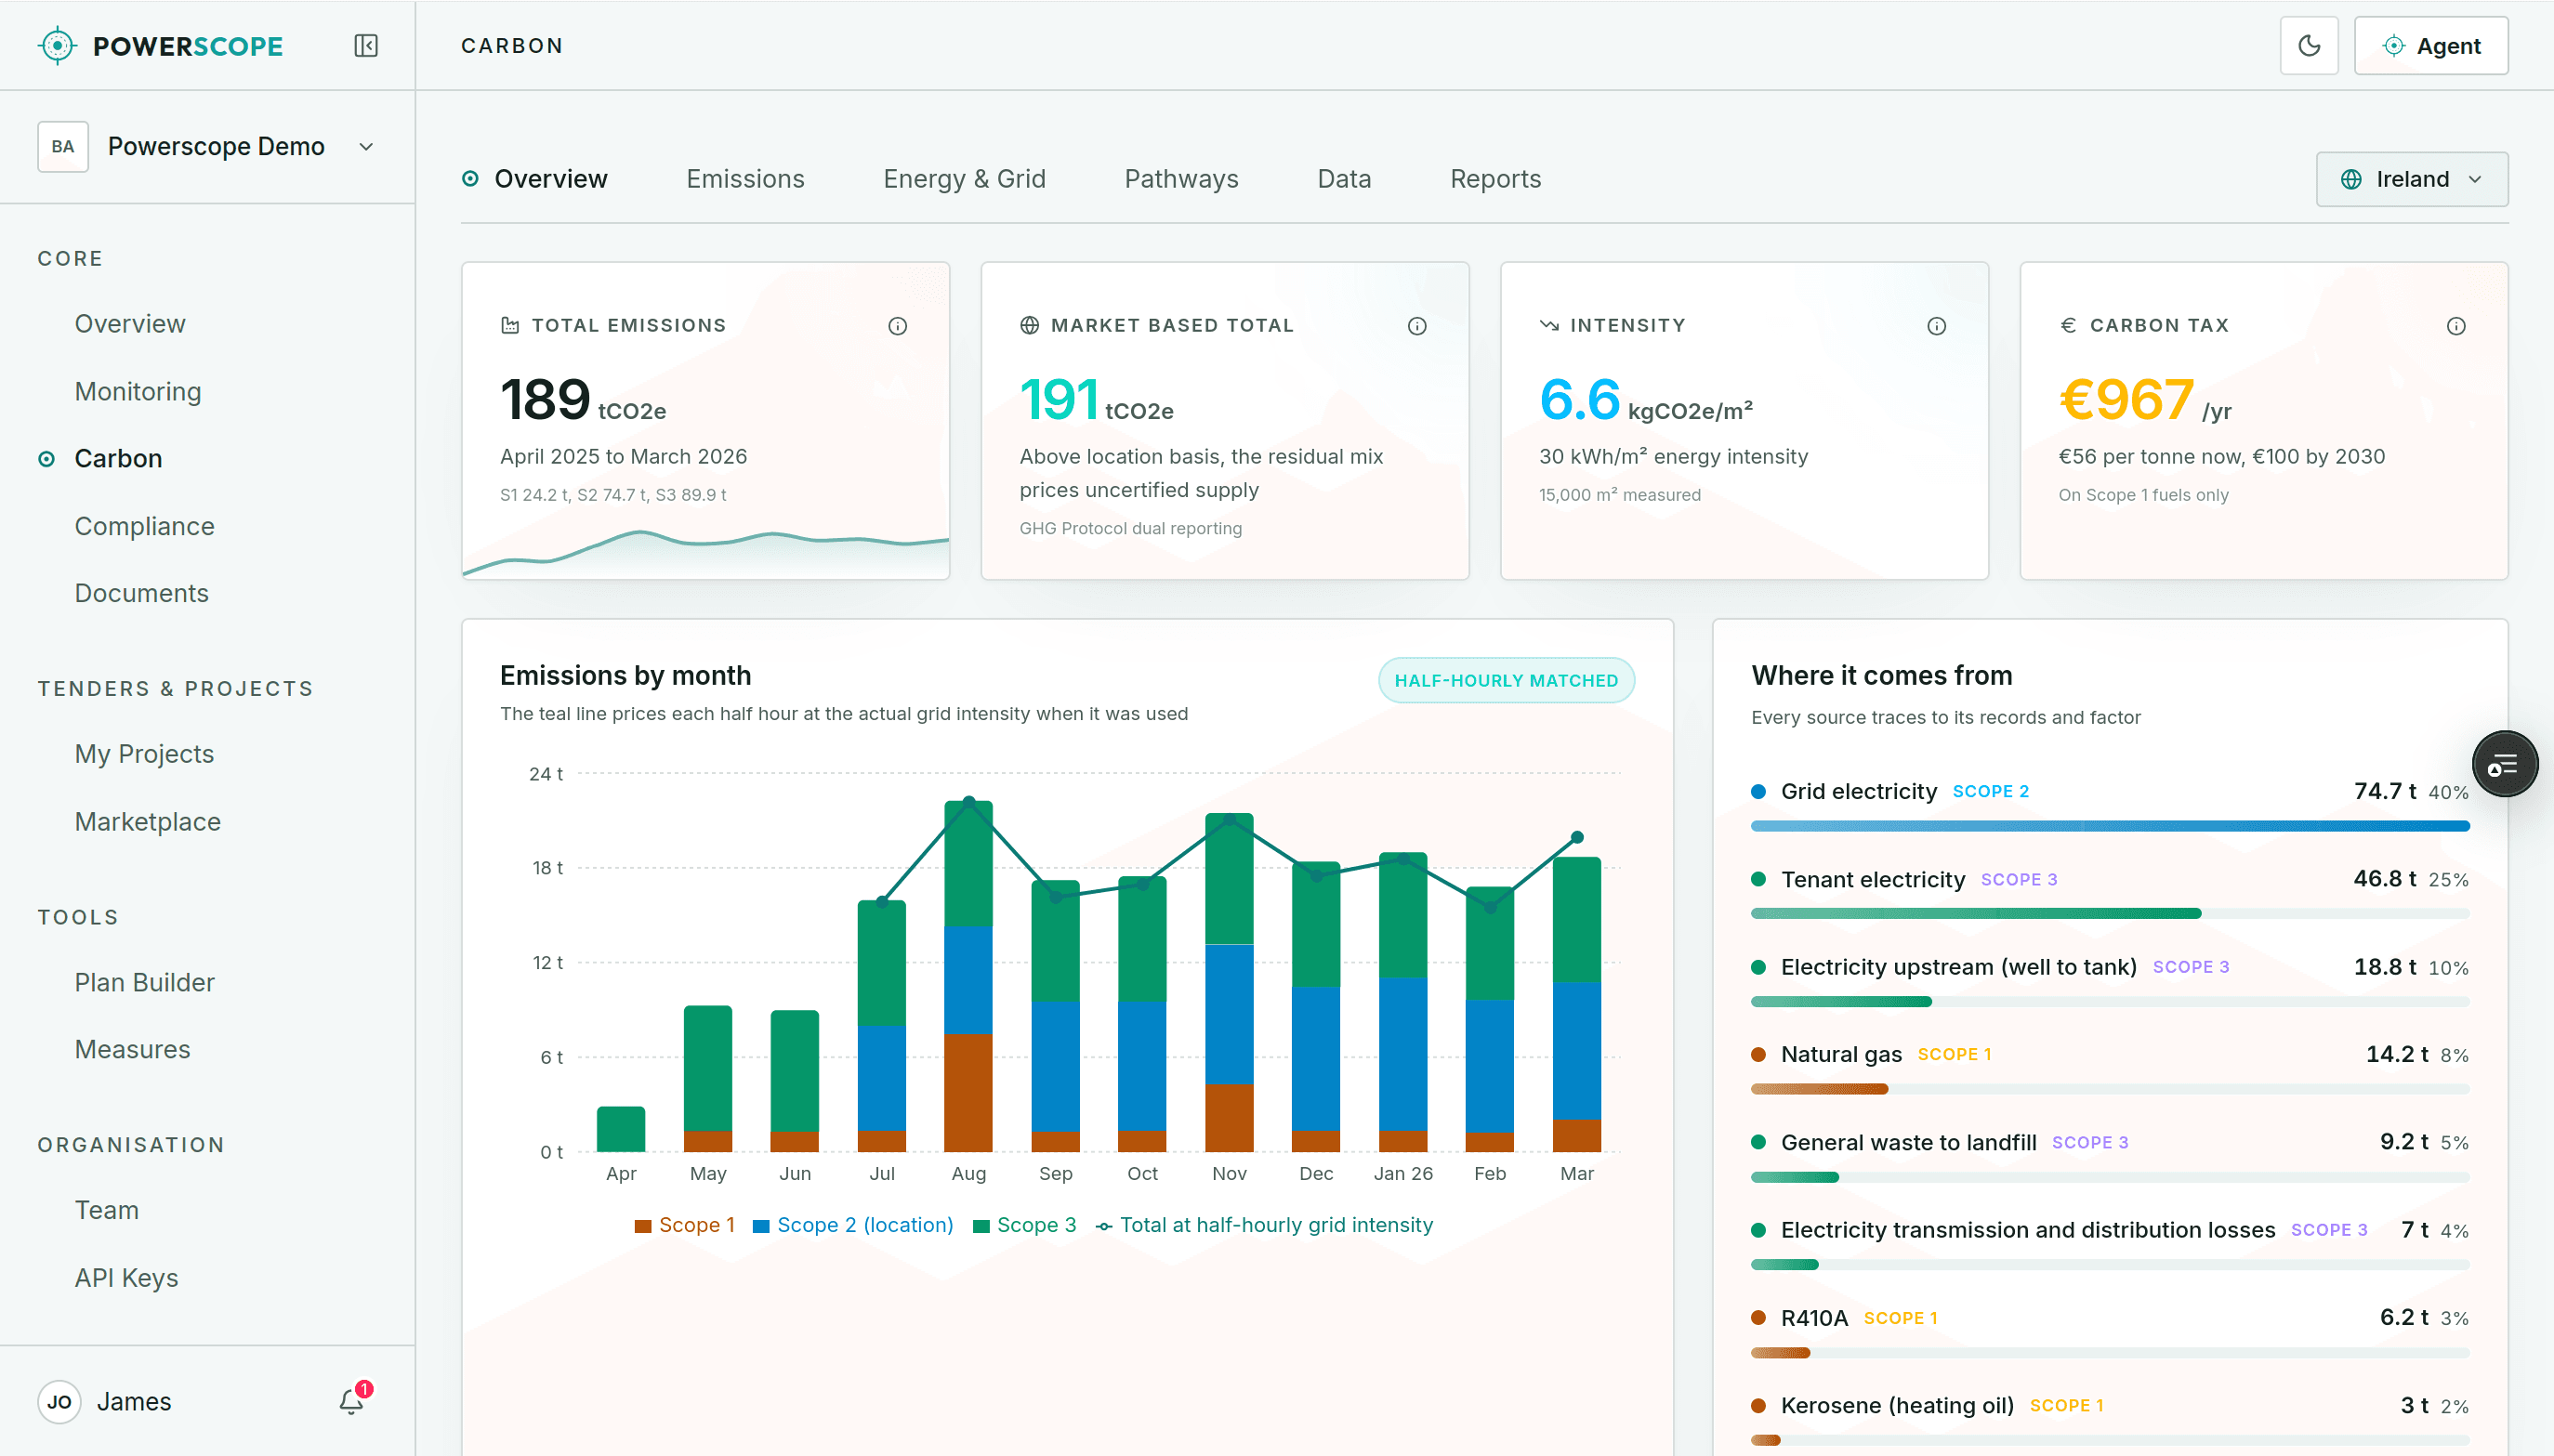Viewport: 2554px width, 1456px height.
Task: Click the Tenant electricity source row
Action: 2110,893
